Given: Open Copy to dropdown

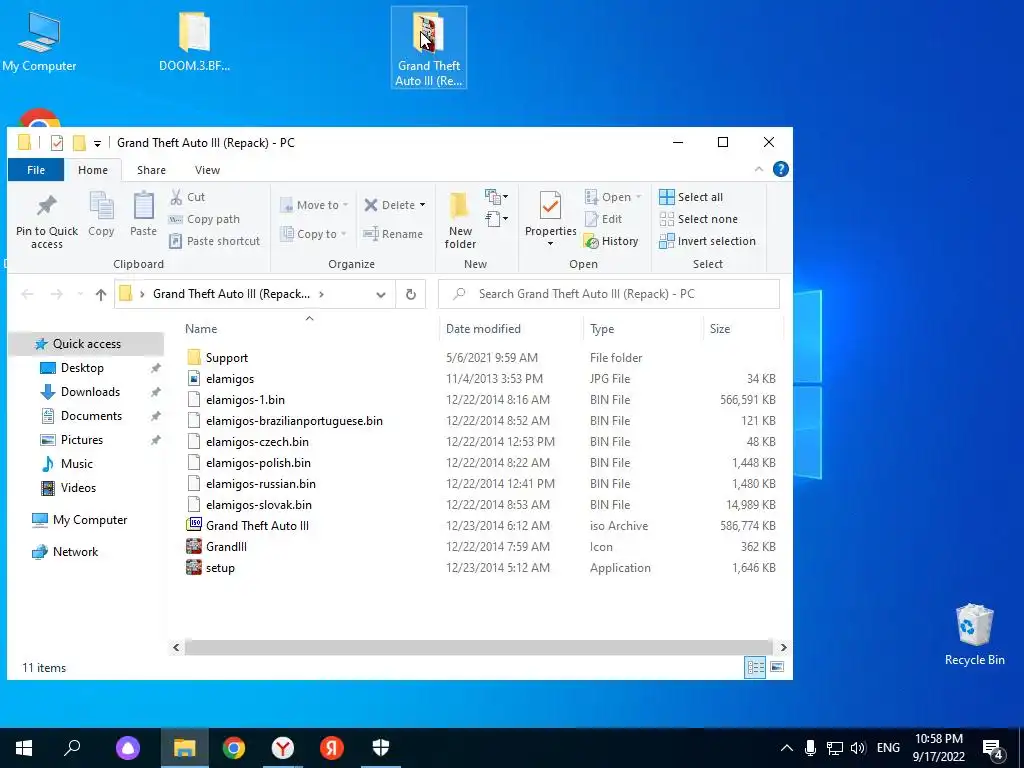Looking at the screenshot, I should pos(313,234).
